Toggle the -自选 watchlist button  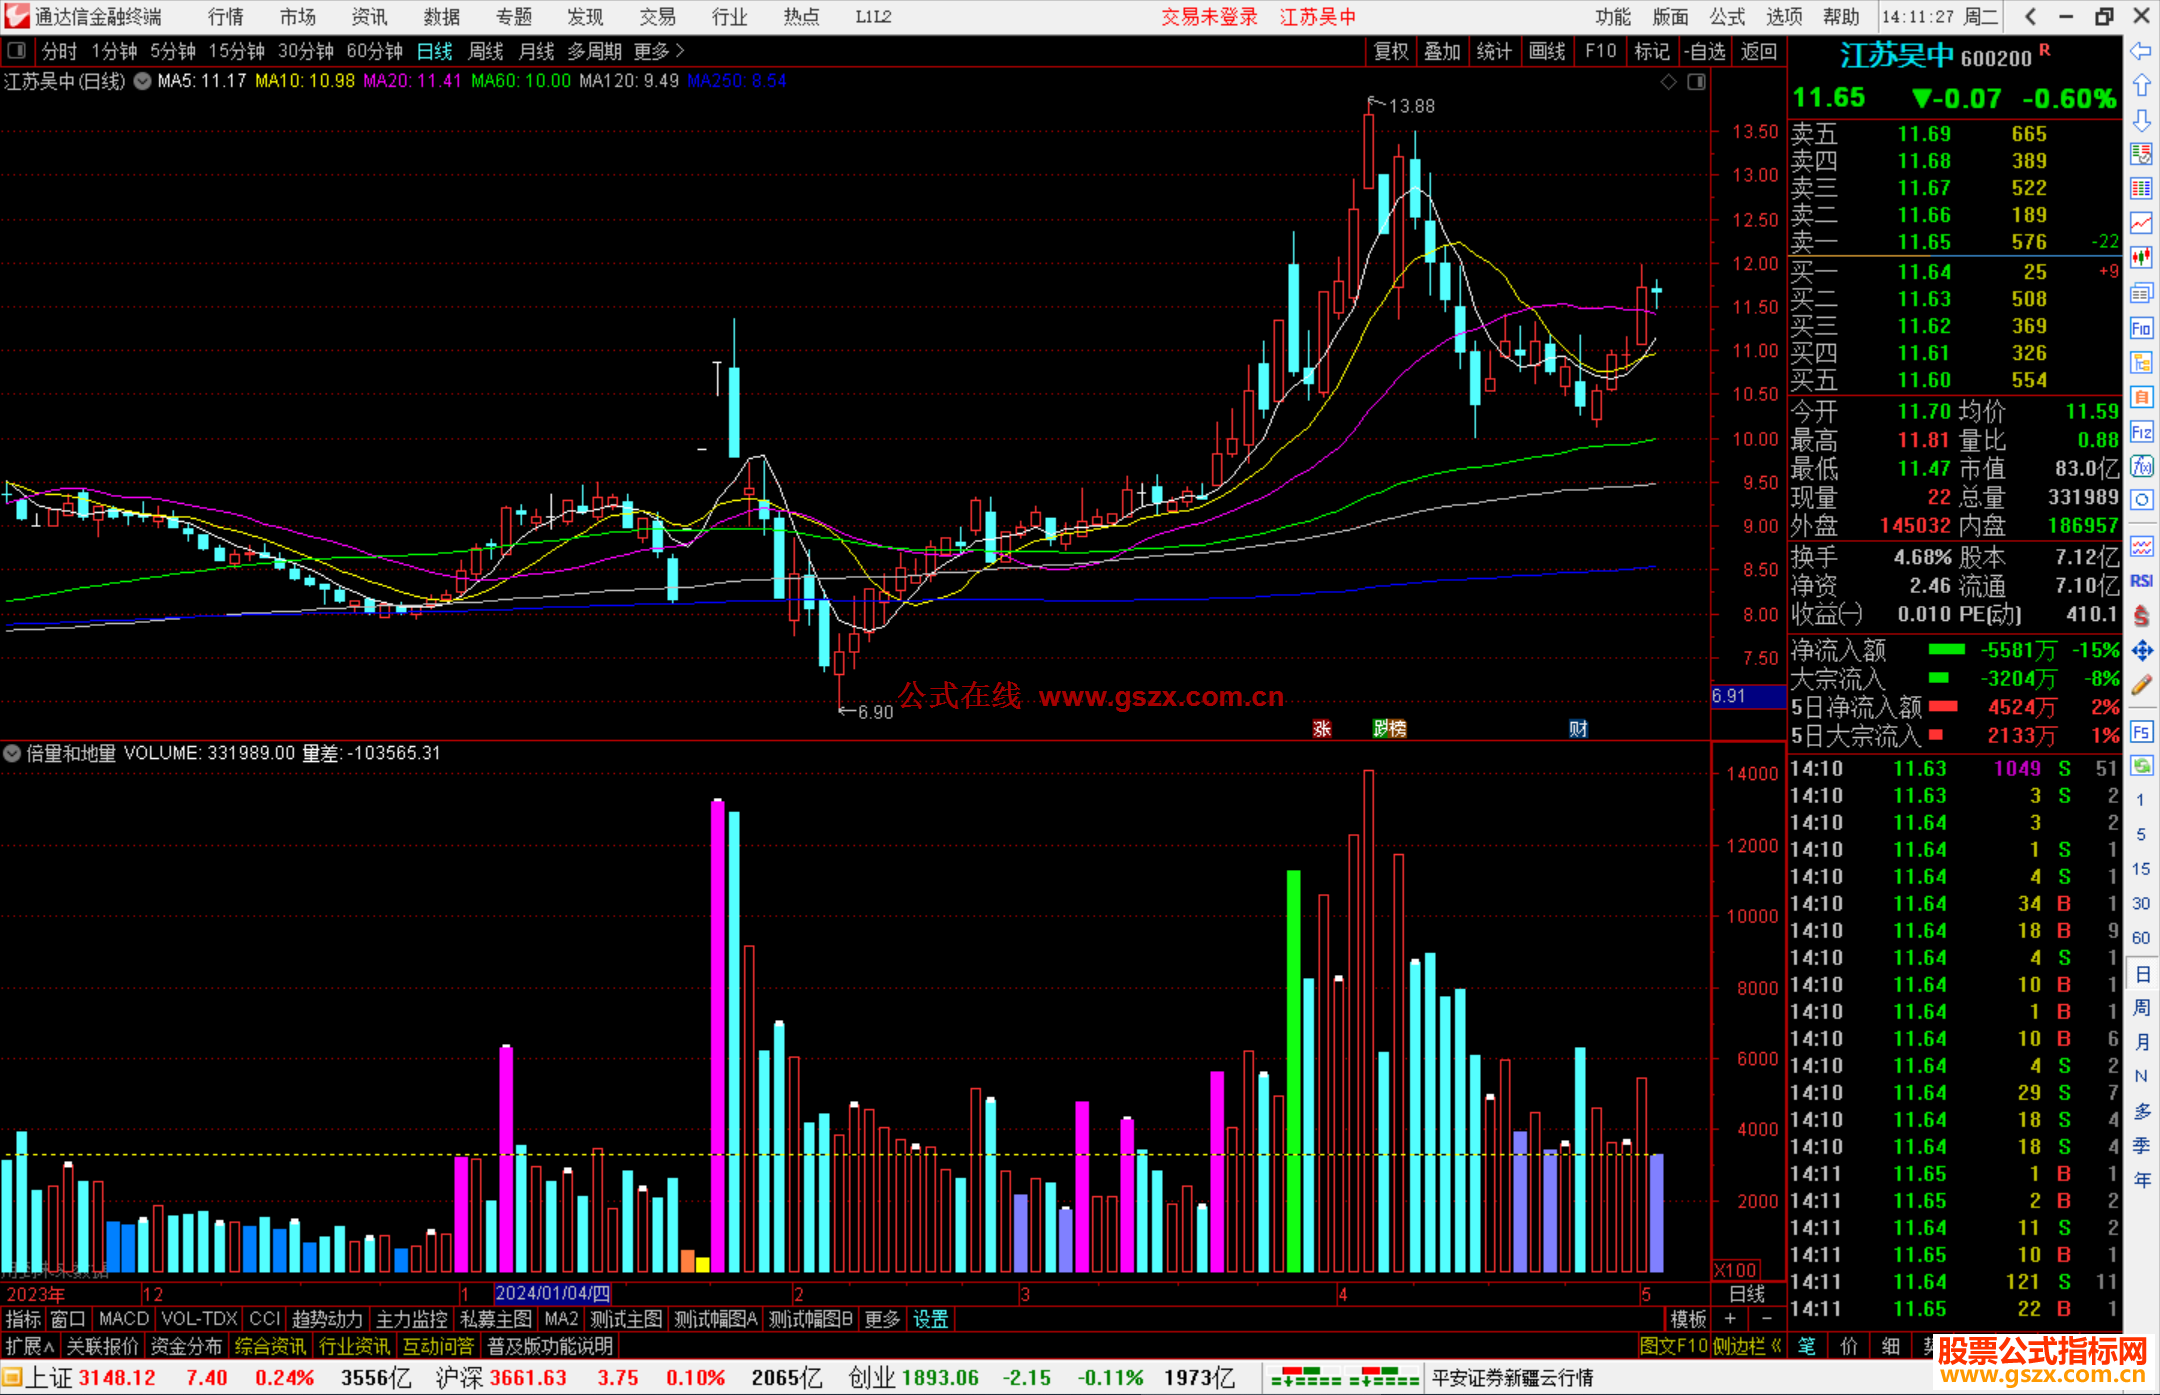(x=1705, y=51)
